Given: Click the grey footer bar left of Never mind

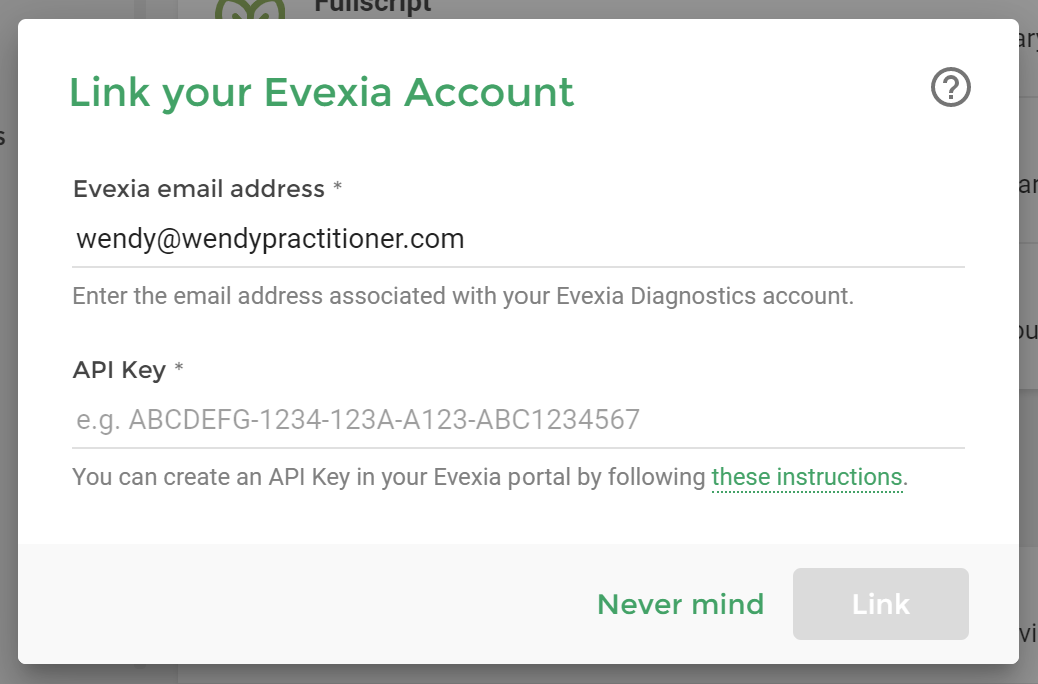Looking at the screenshot, I should [x=300, y=604].
